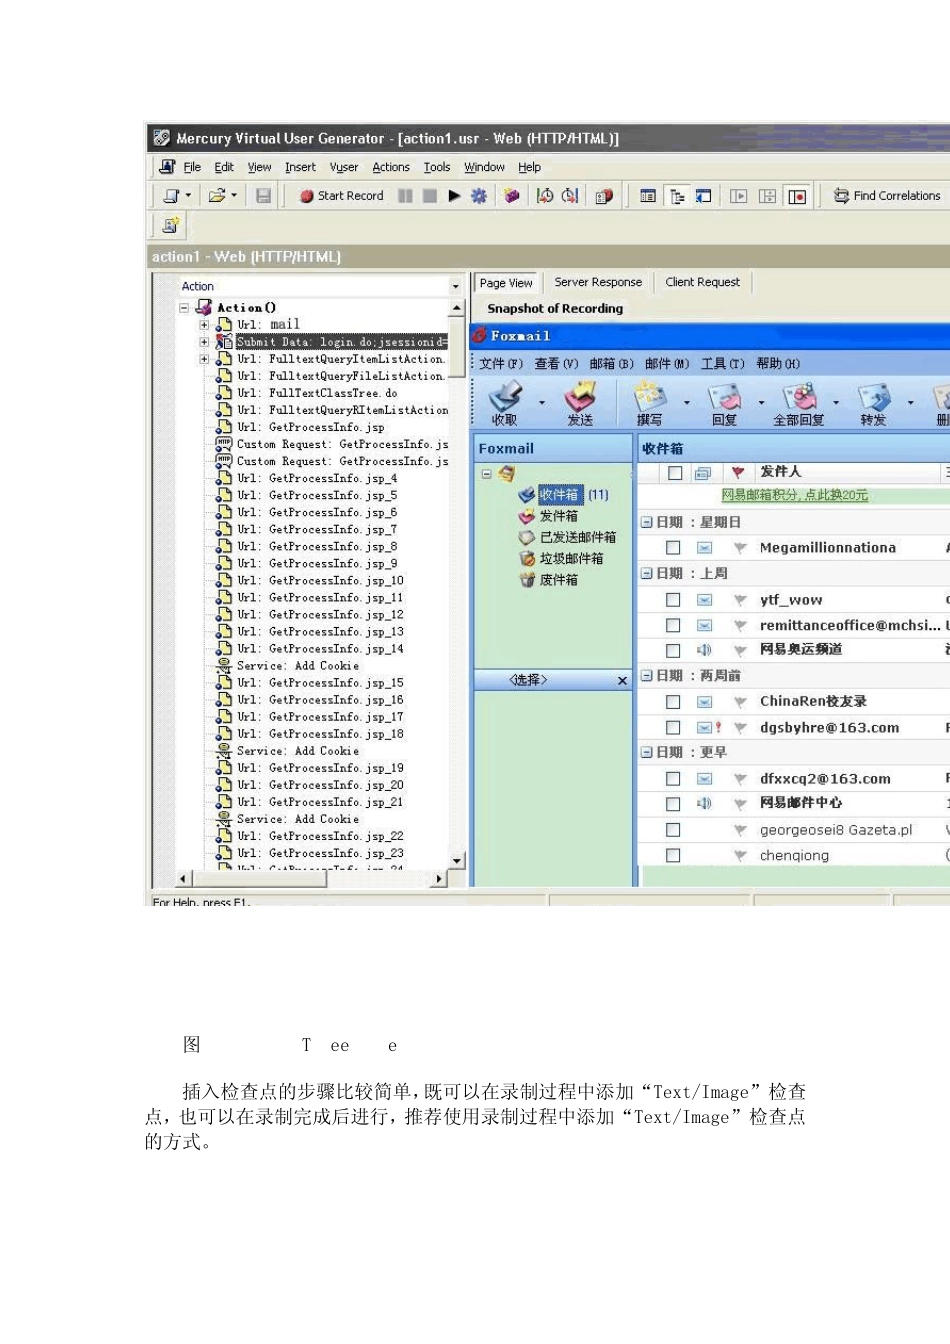The image size is (950, 1344).
Task: Click the snapshot view toolbar icon
Action: [704, 196]
